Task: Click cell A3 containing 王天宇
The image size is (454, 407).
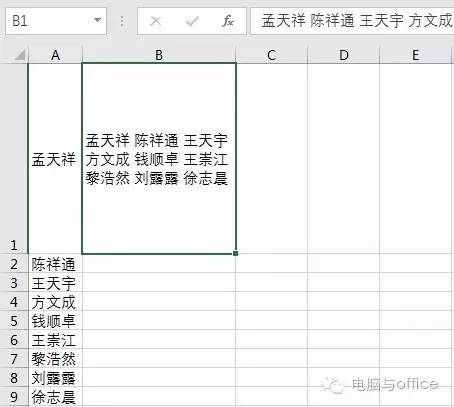Action: click(x=55, y=283)
